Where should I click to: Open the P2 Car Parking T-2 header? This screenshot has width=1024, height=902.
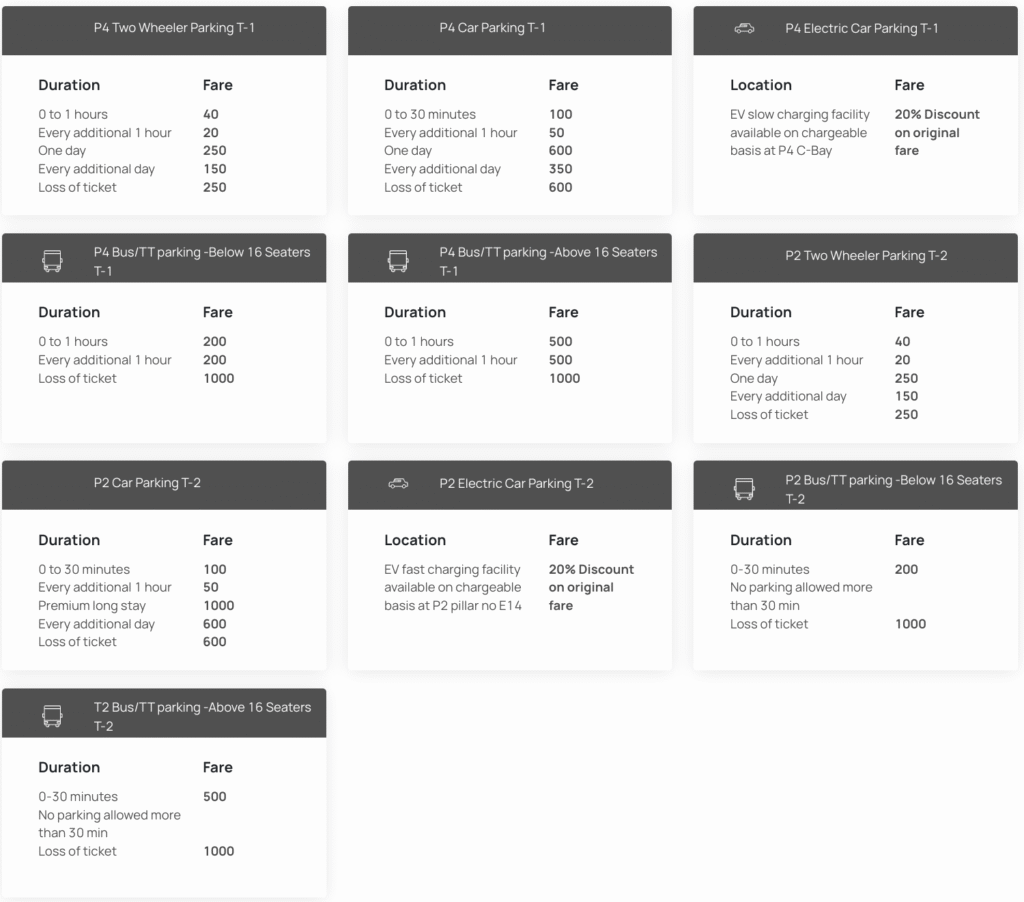click(147, 483)
